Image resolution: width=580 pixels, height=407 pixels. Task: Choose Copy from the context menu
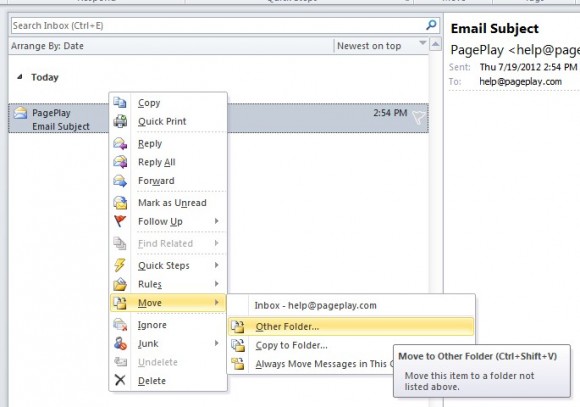click(x=168, y=102)
